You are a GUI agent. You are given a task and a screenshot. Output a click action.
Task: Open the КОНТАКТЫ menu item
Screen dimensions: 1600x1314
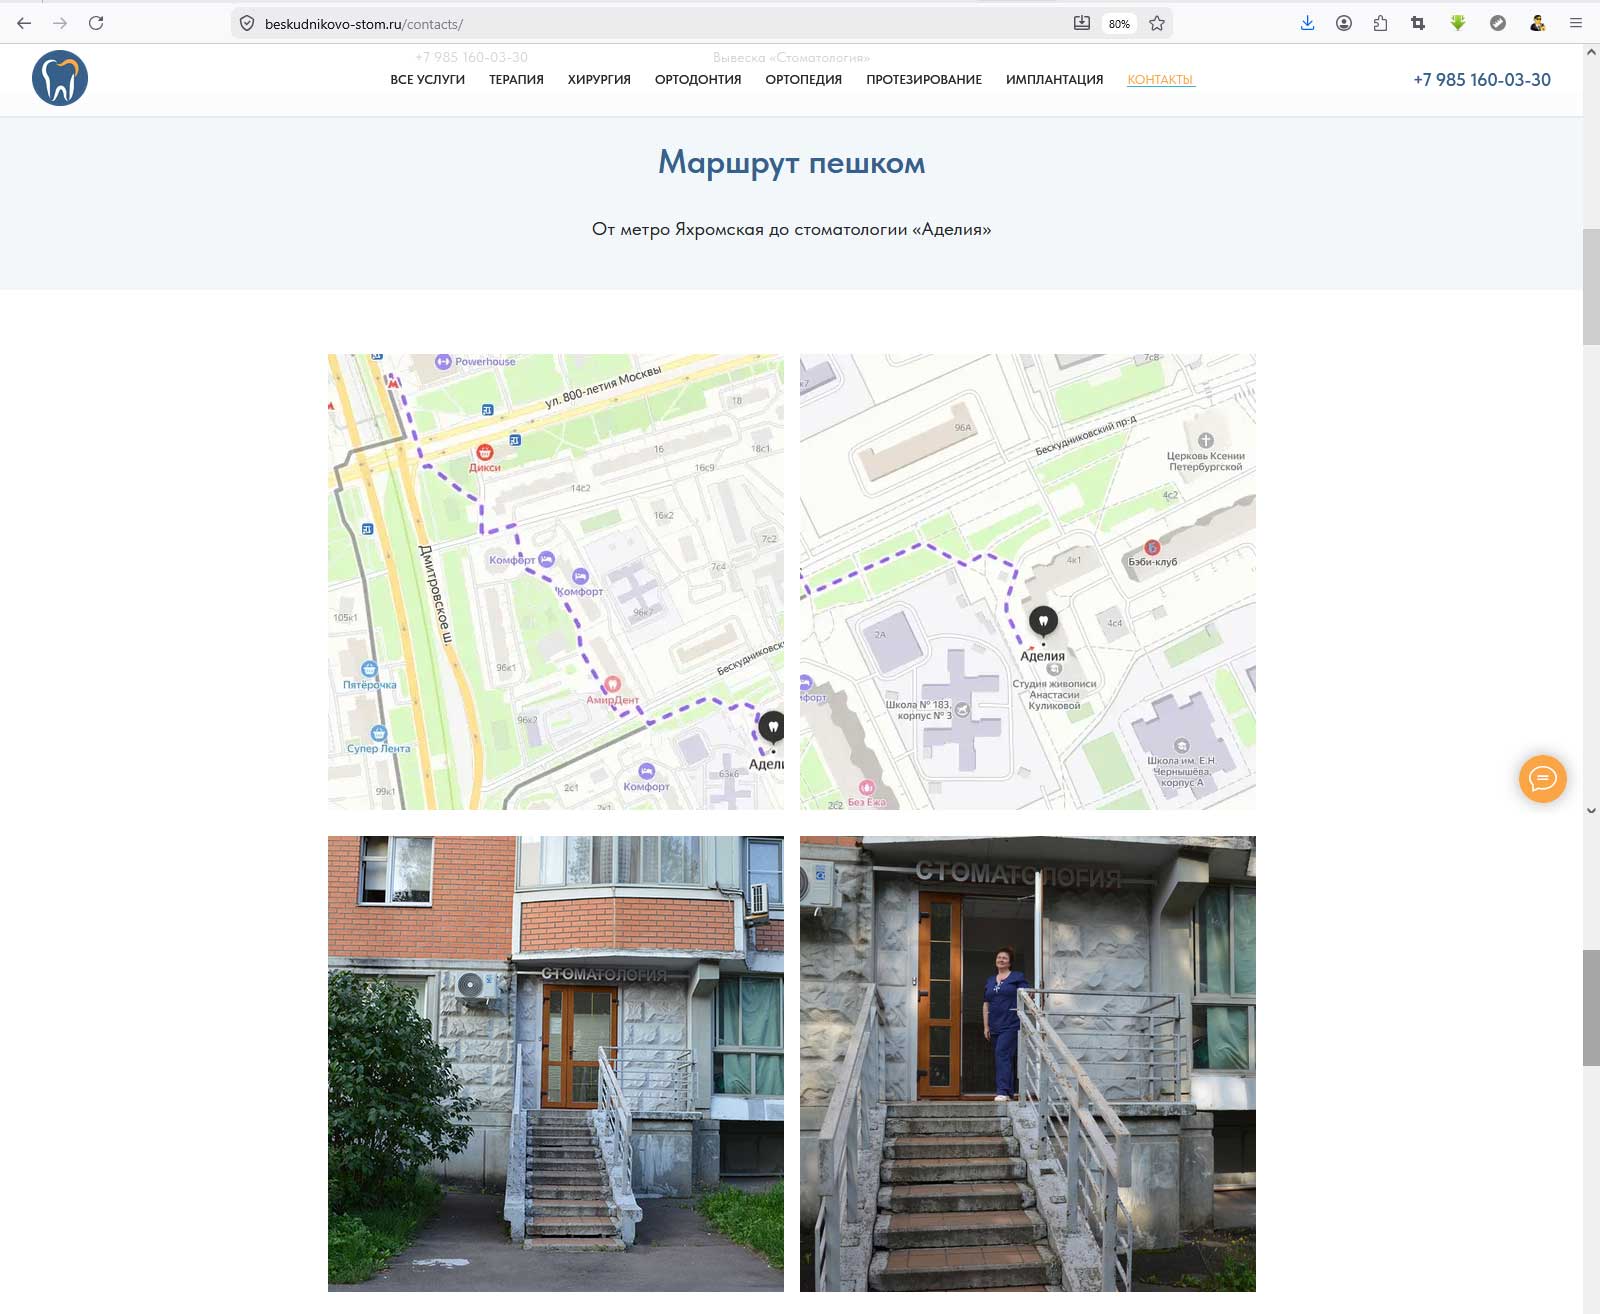point(1160,80)
